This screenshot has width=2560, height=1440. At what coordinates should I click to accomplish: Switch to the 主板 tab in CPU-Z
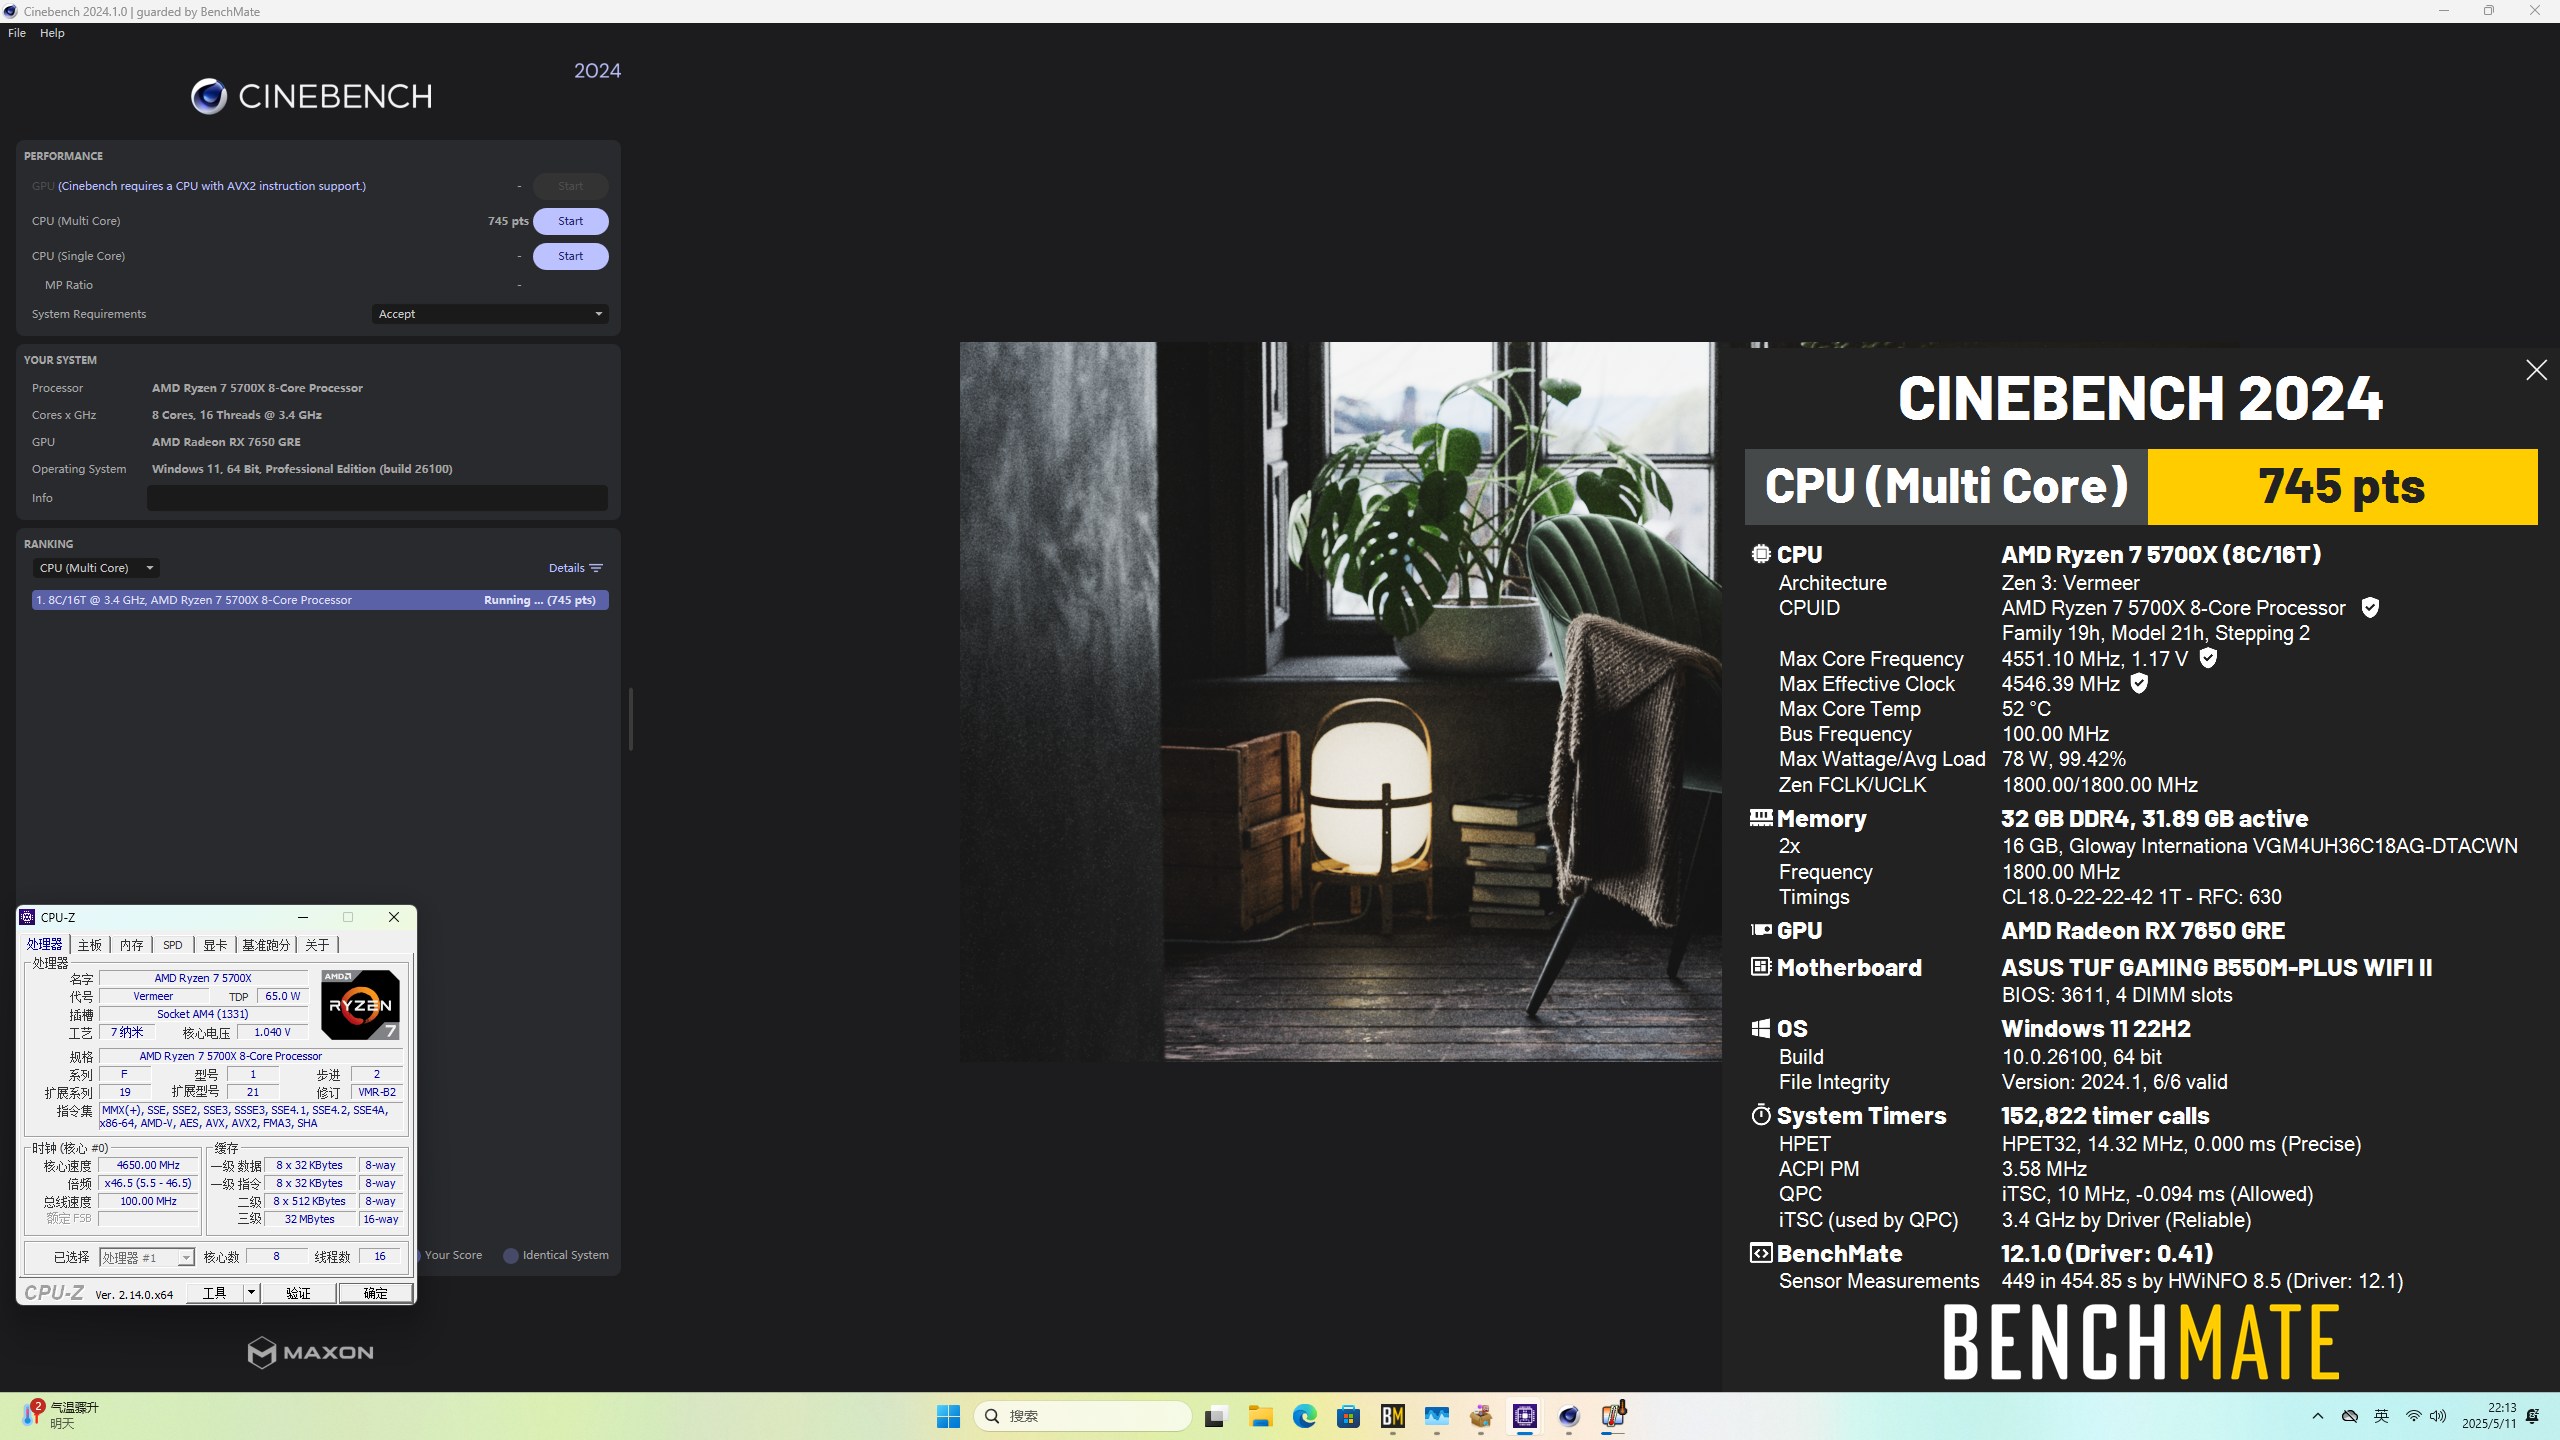(90, 945)
